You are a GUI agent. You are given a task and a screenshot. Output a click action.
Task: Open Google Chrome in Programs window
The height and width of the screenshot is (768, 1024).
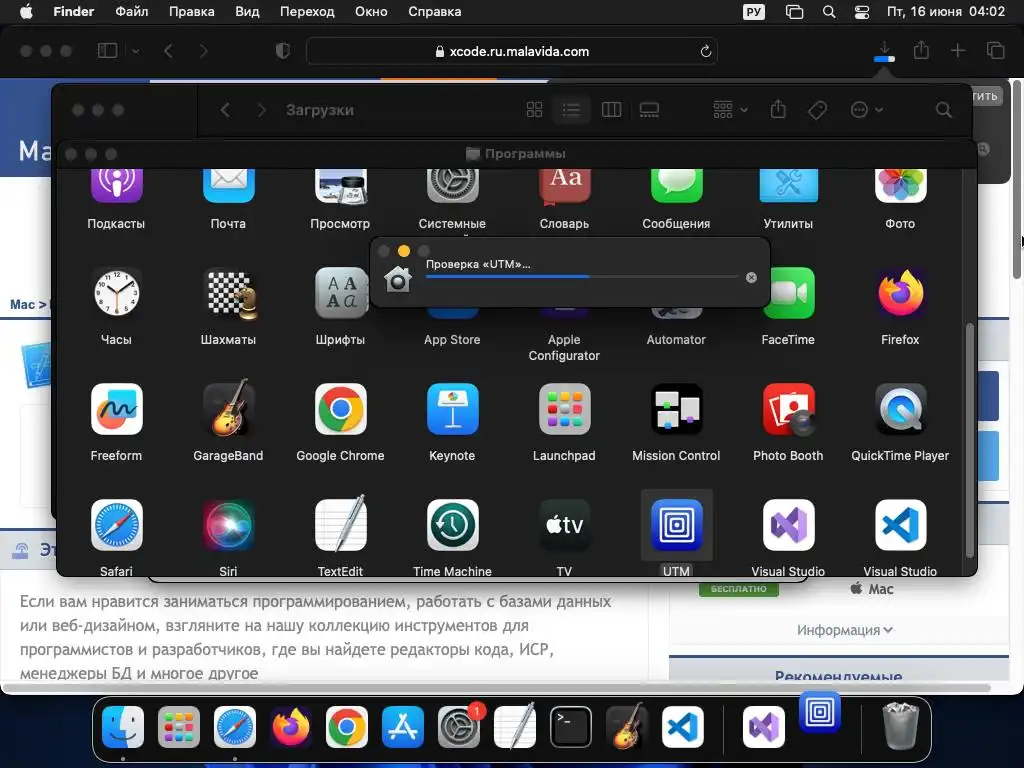pos(340,409)
